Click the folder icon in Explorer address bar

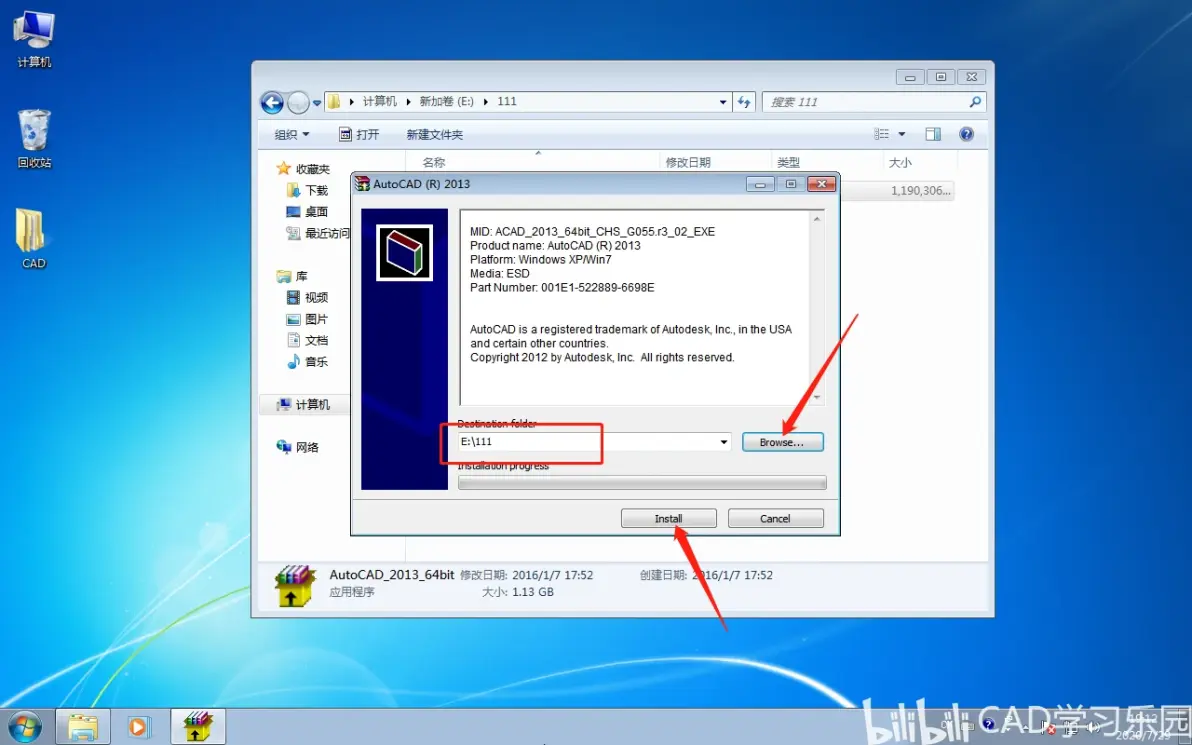coord(334,102)
